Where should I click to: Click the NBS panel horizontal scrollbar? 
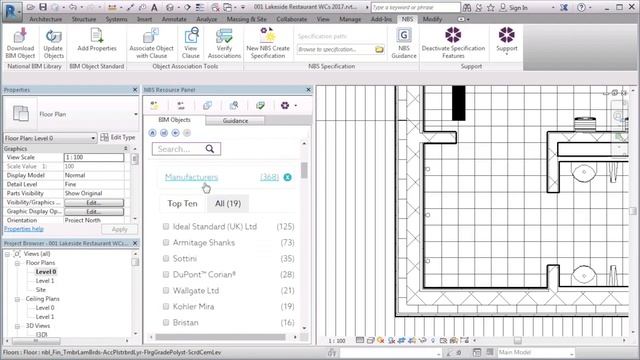pos(220,337)
